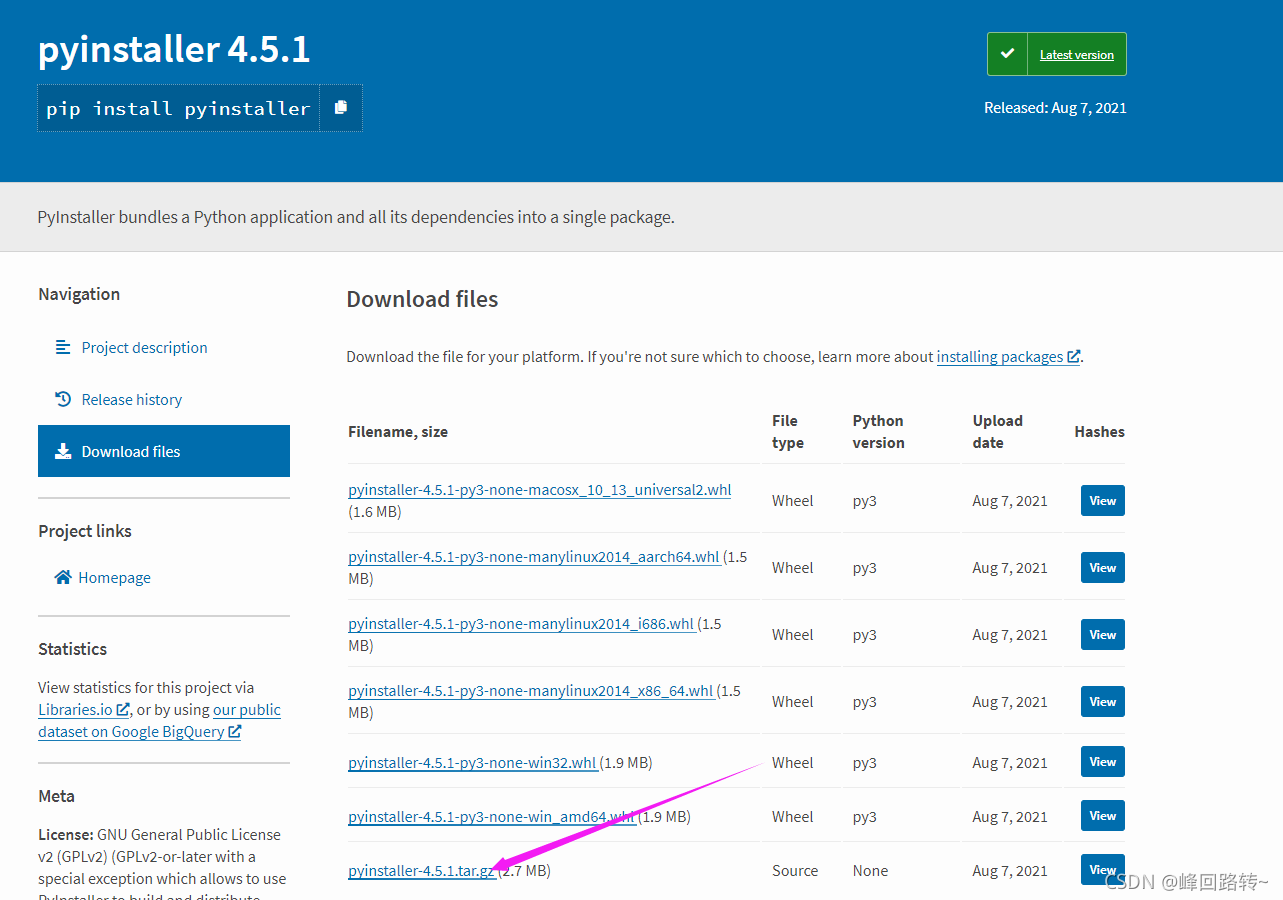Image resolution: width=1283 pixels, height=900 pixels.
Task: Click the Hashes column header
Action: point(1099,432)
